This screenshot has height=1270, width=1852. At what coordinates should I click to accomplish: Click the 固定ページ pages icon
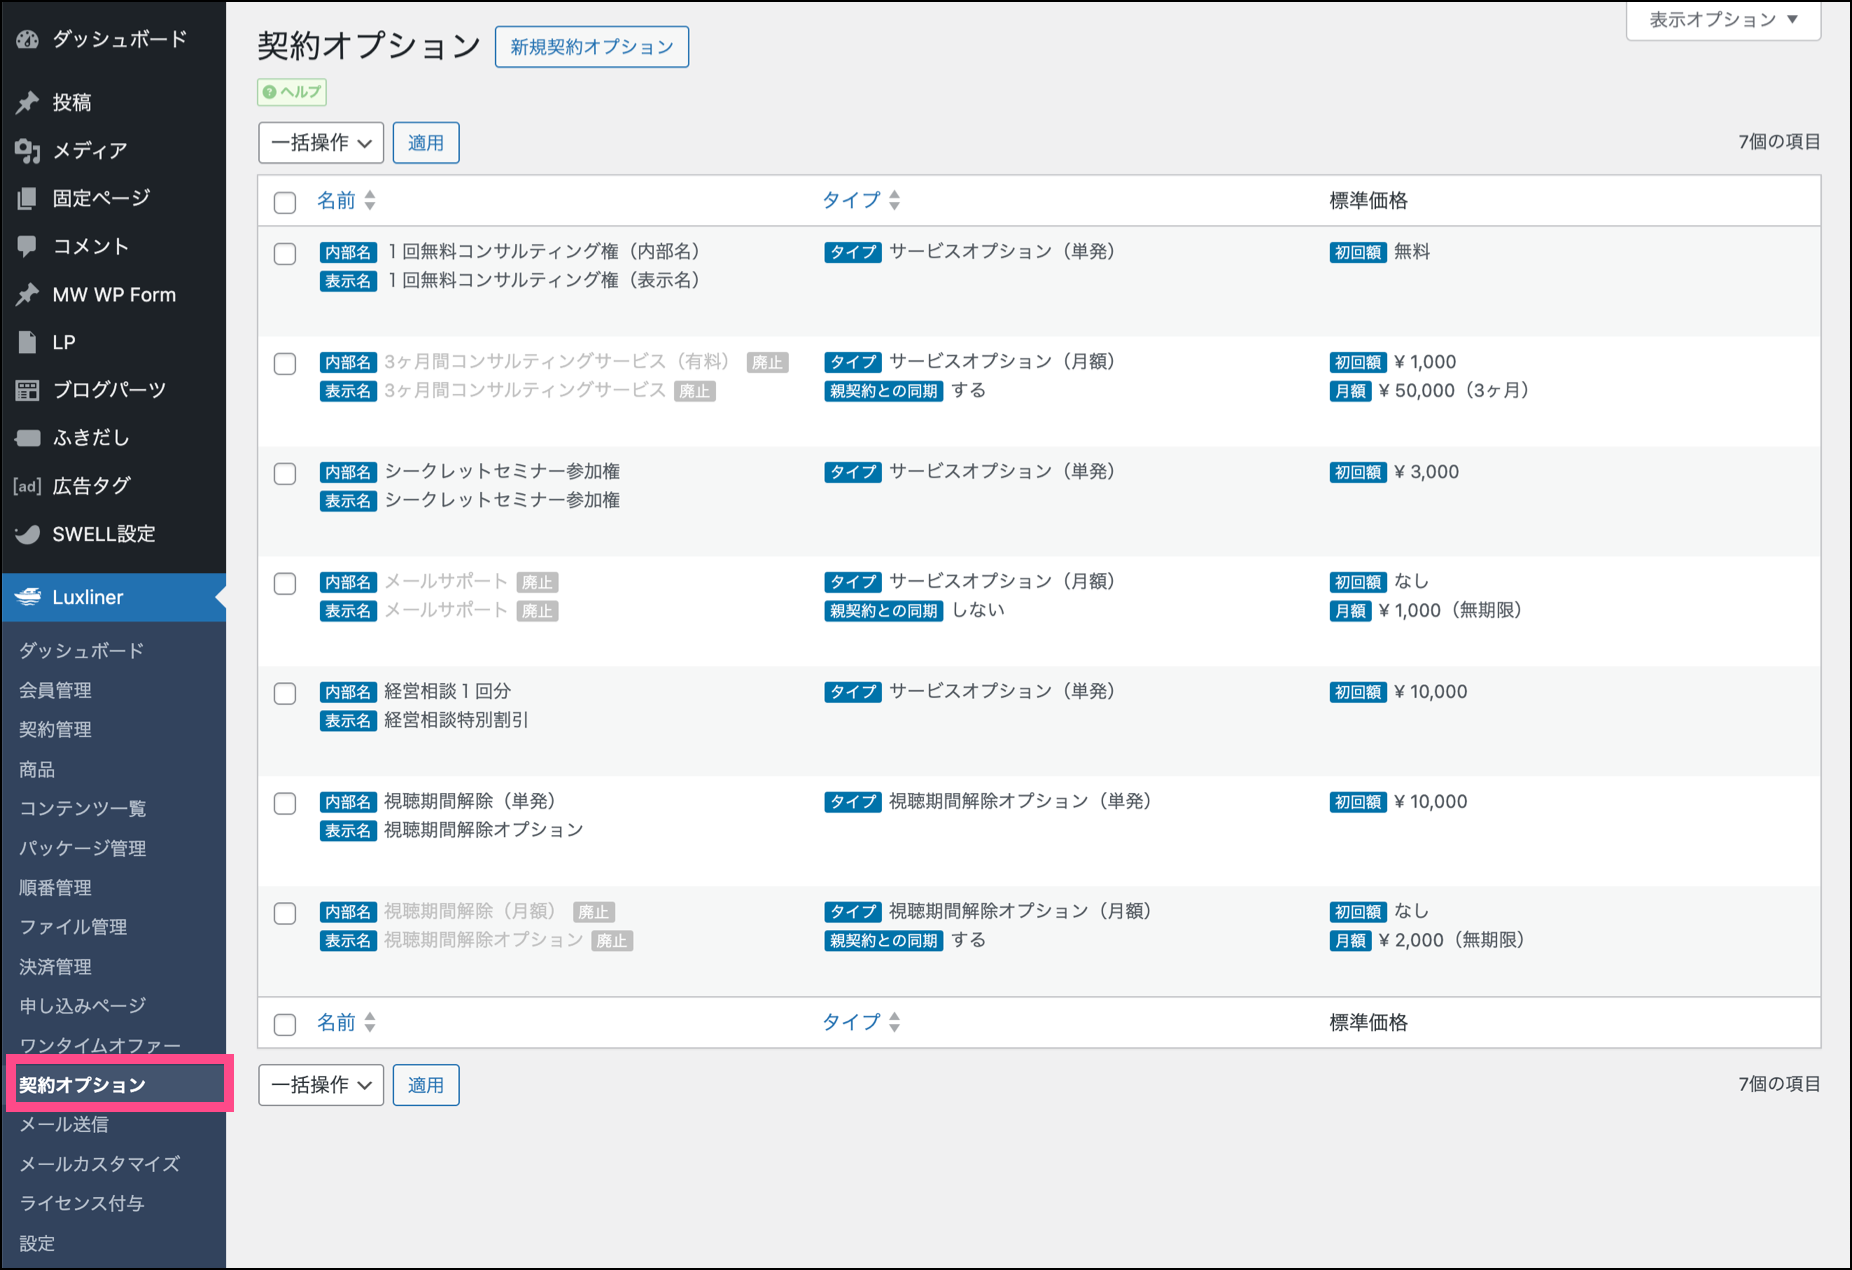(x=28, y=198)
